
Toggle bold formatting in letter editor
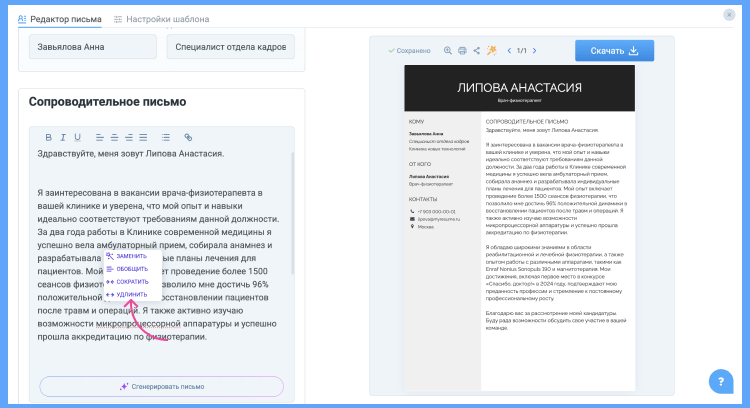tap(47, 137)
